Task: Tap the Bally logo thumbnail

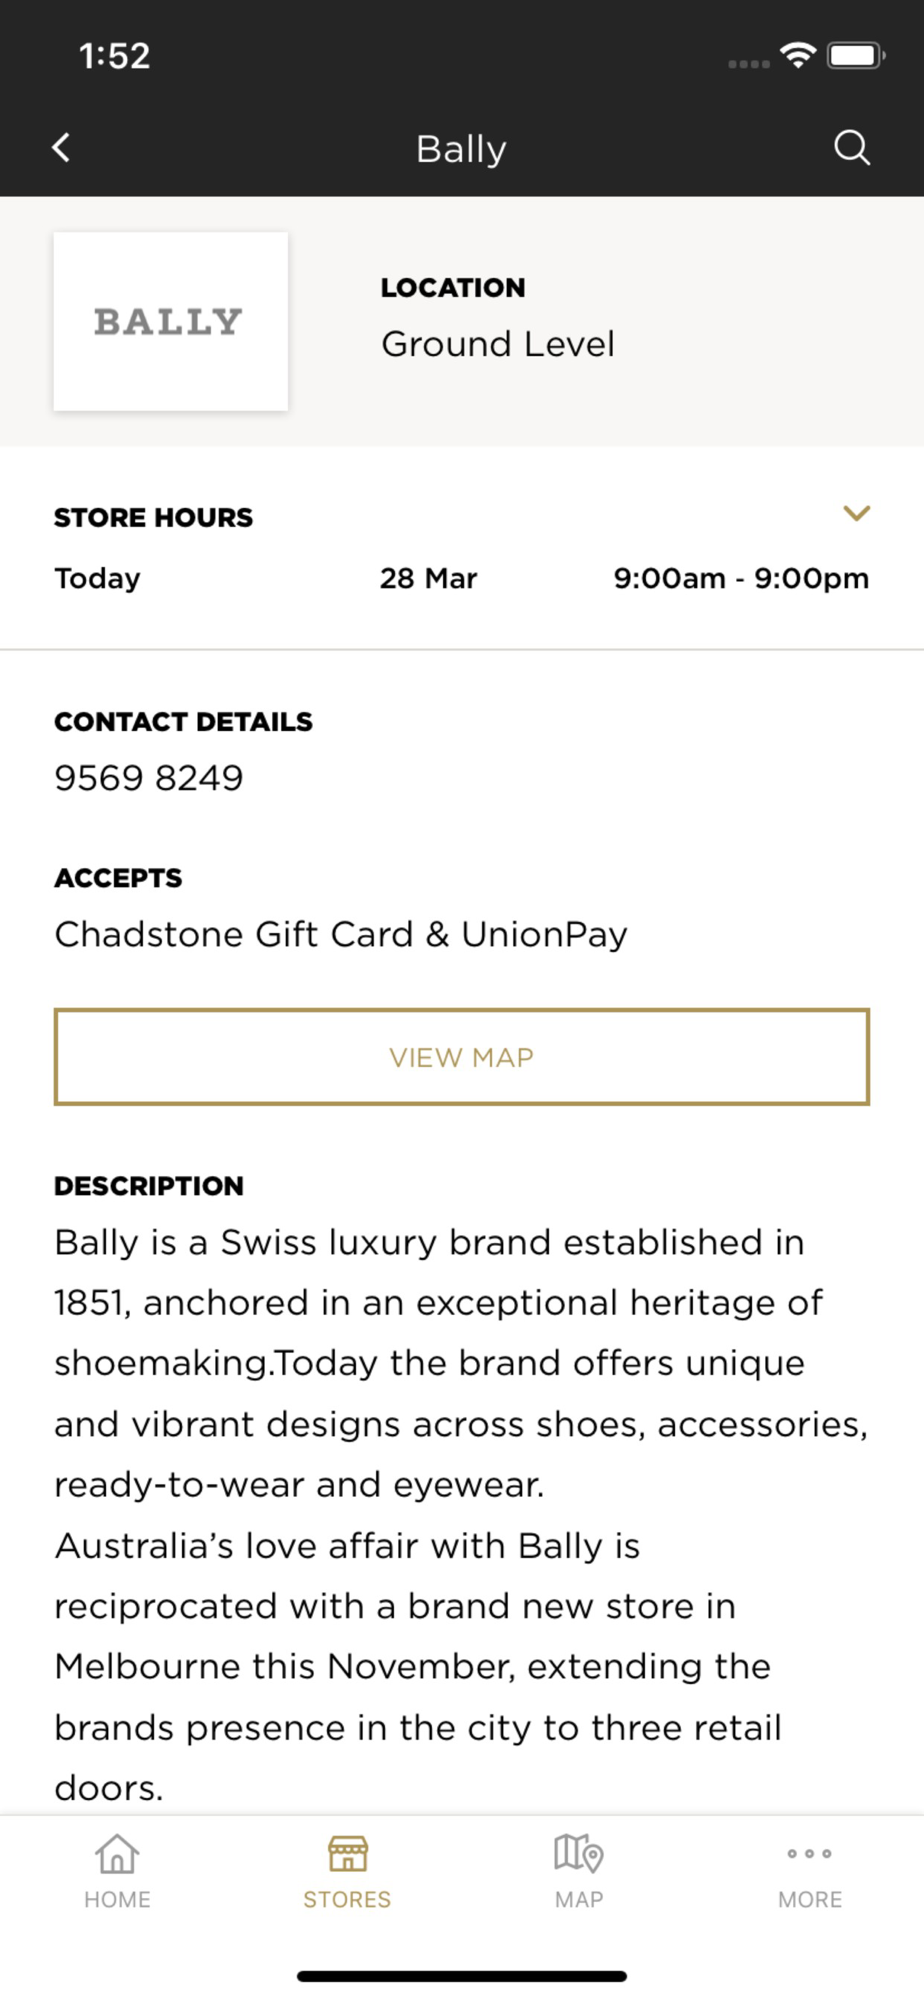Action: coord(171,321)
